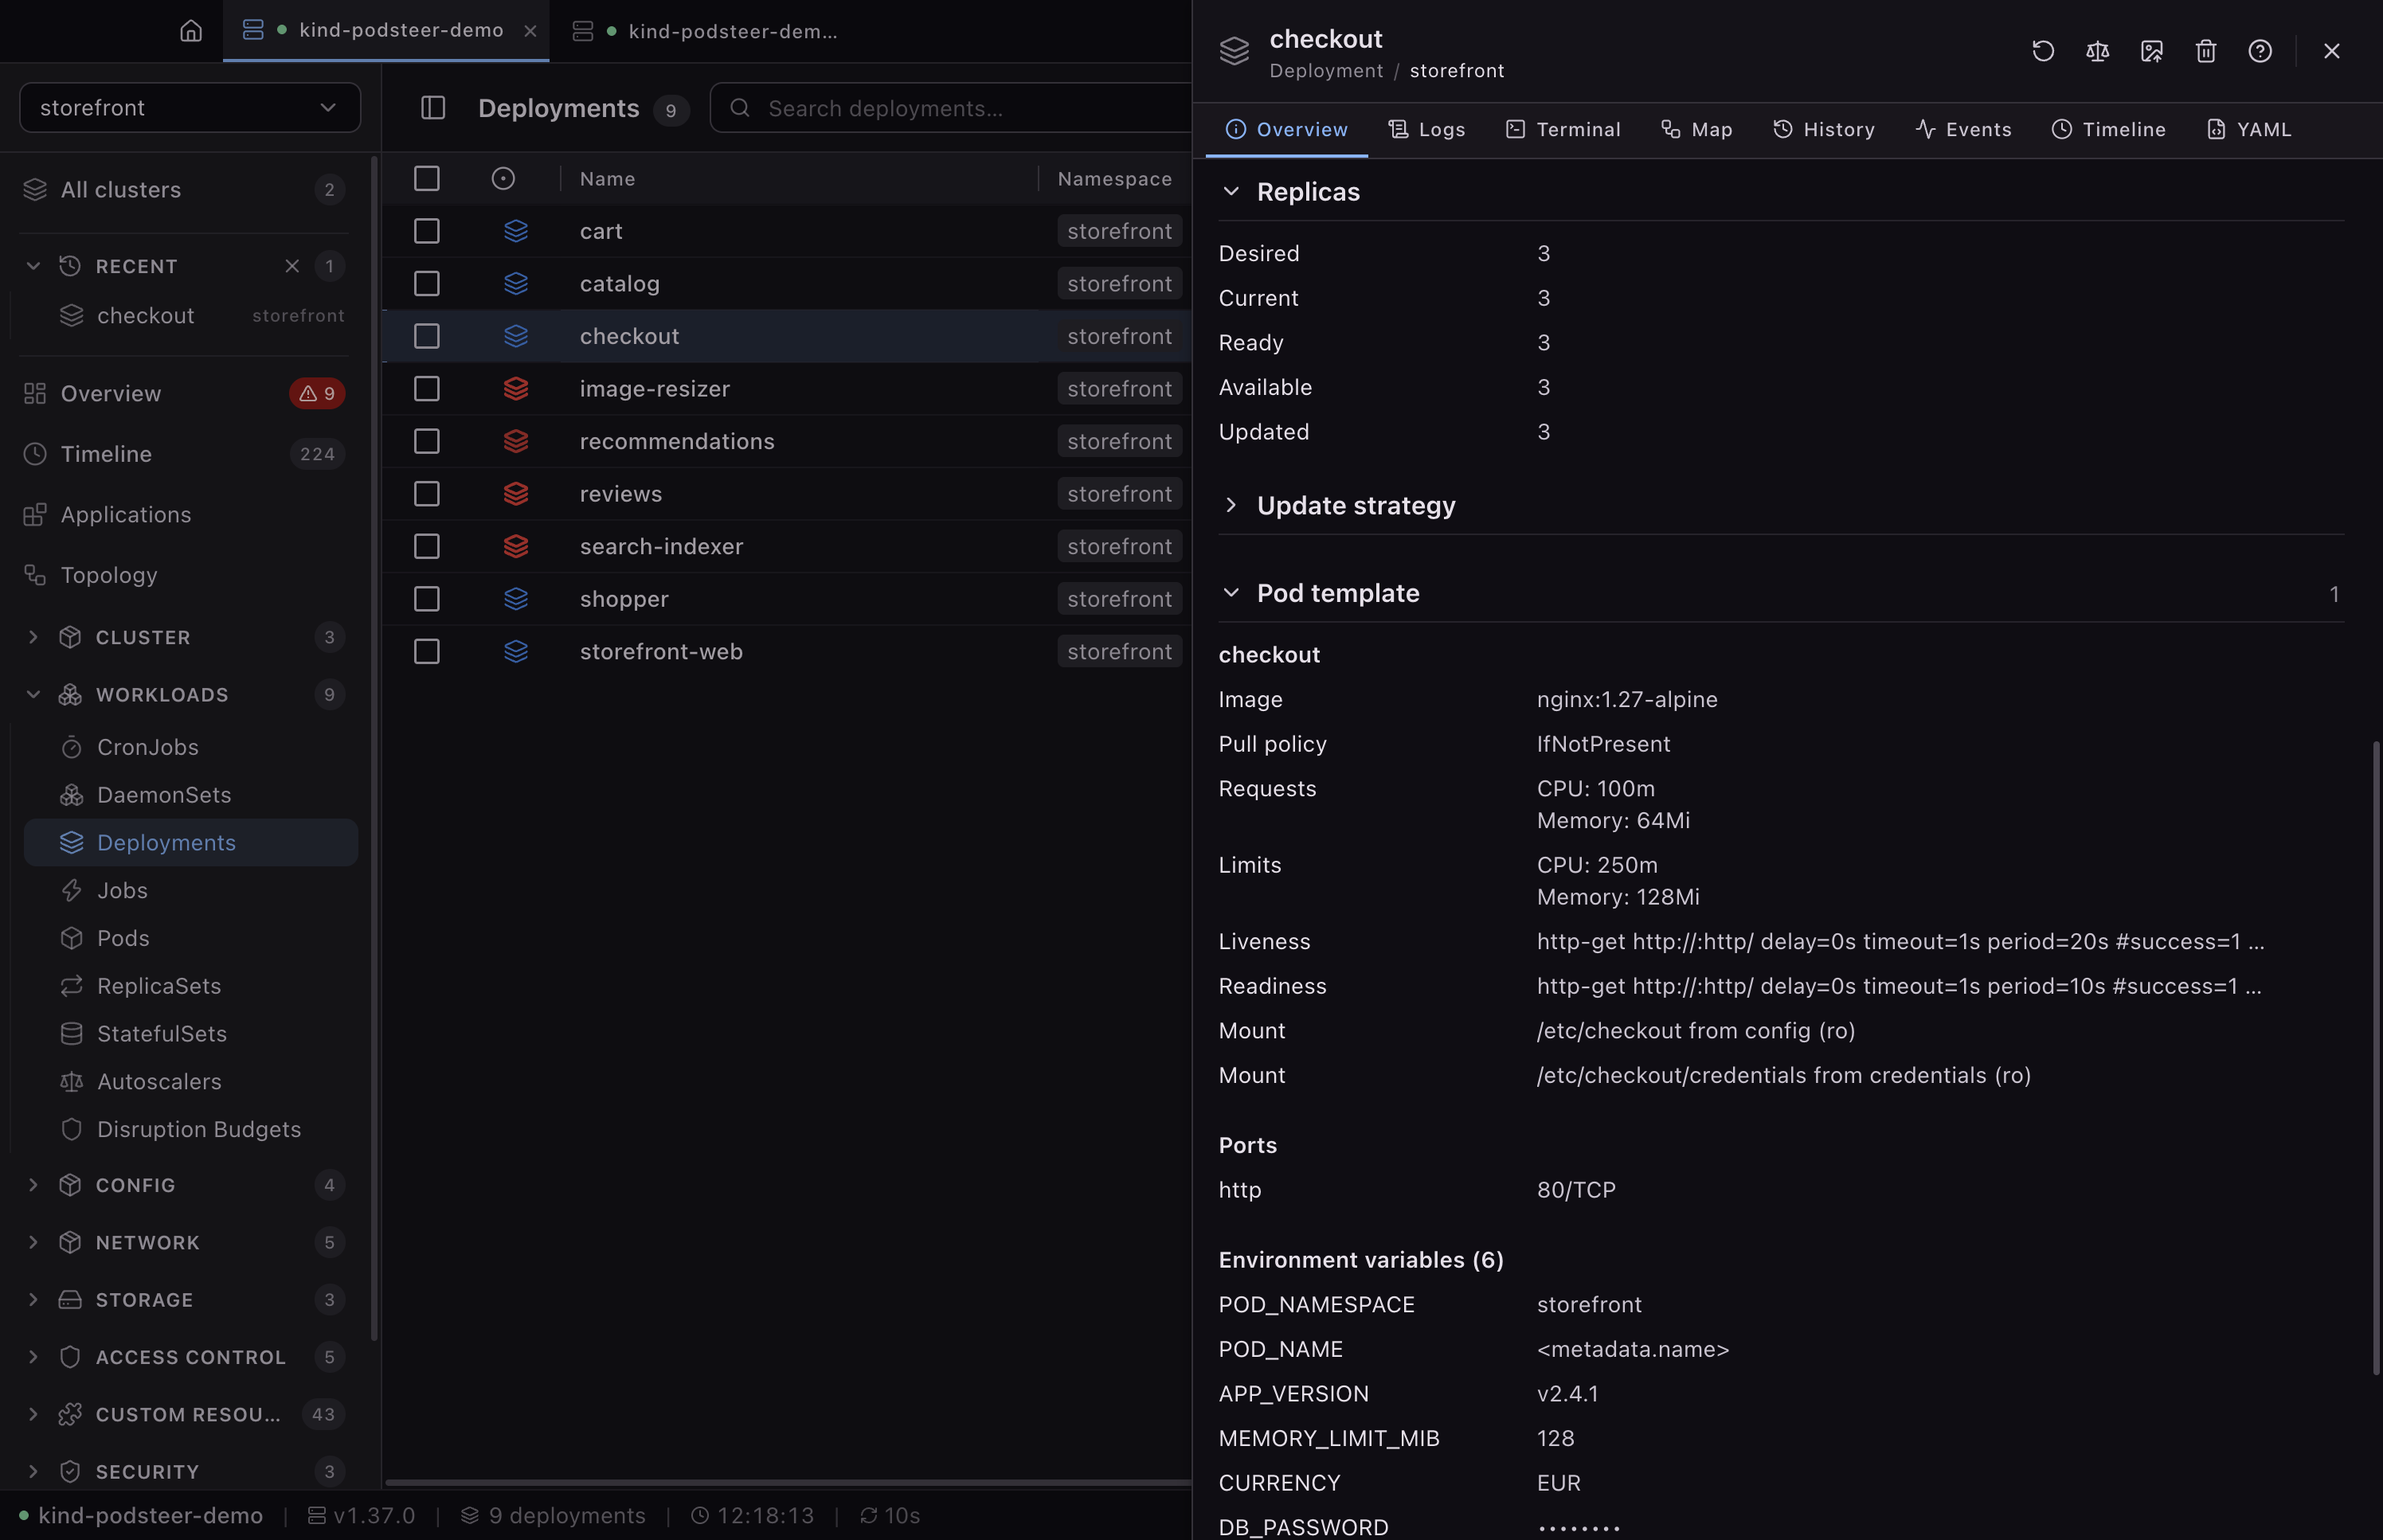Click the image-resizer red deployment icon
The image size is (2383, 1540).
pyautogui.click(x=516, y=389)
